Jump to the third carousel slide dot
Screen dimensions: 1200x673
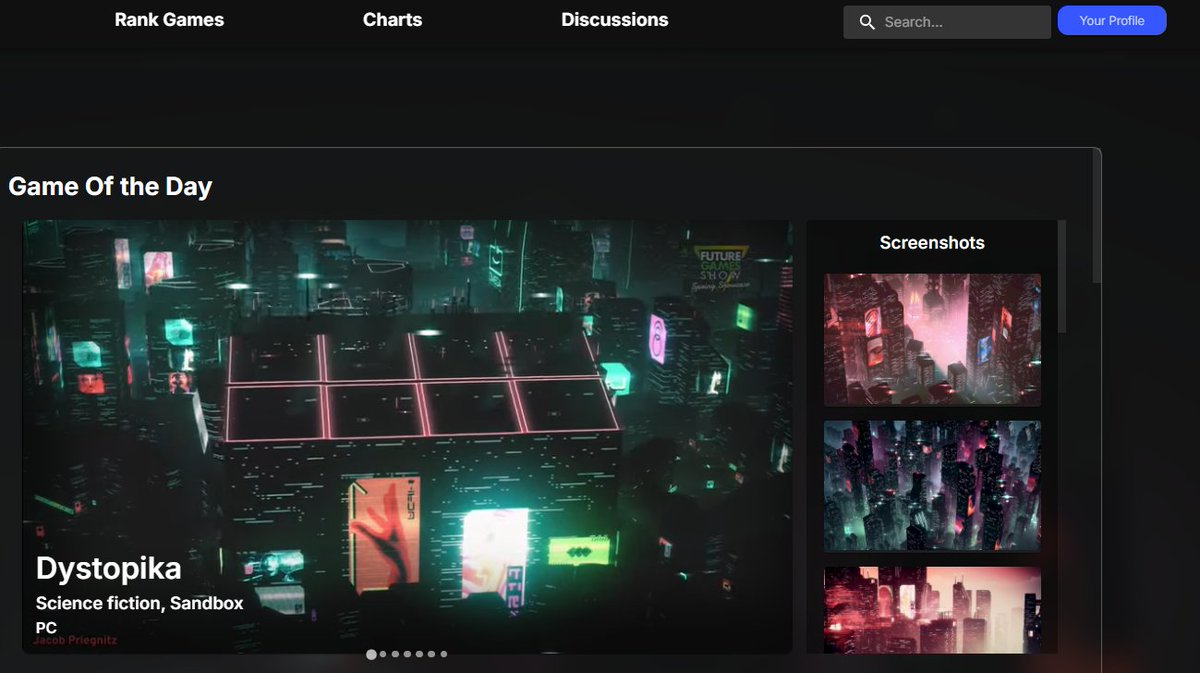(x=395, y=654)
